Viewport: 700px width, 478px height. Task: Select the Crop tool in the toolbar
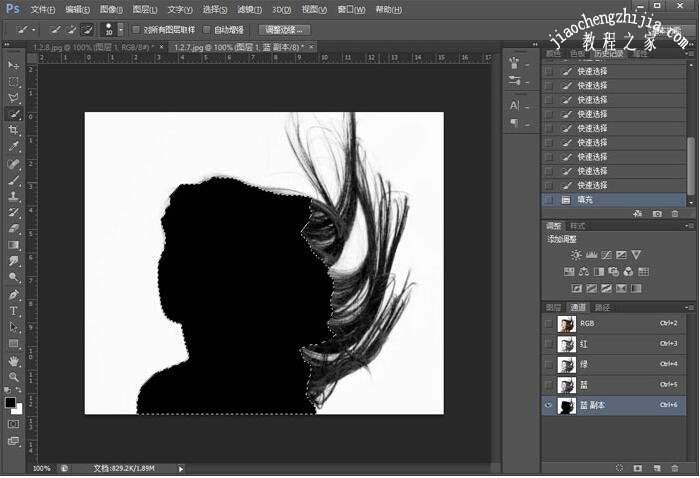[x=14, y=130]
